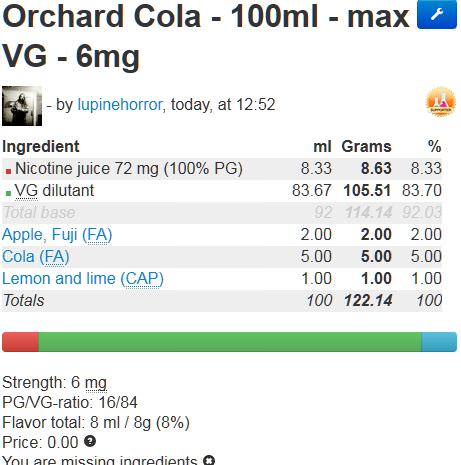Open lupinehorror's profile avatar image
Viewport: 461px width, 465px height.
22,106
